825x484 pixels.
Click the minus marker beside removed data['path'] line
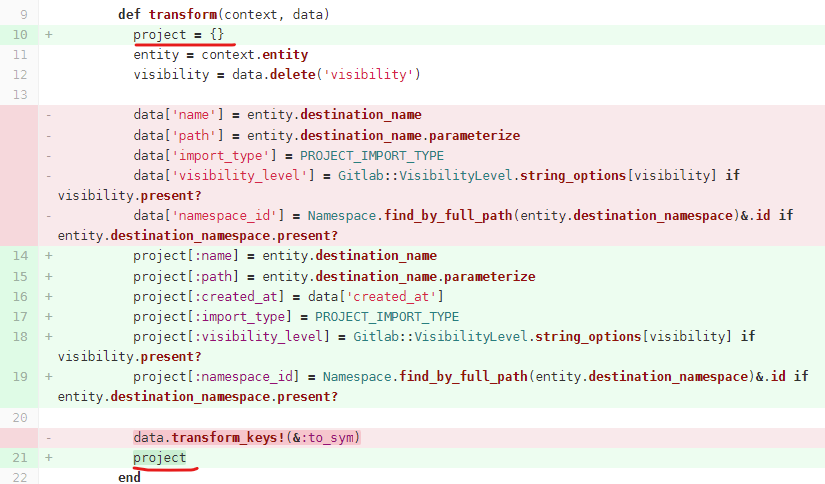point(48,135)
